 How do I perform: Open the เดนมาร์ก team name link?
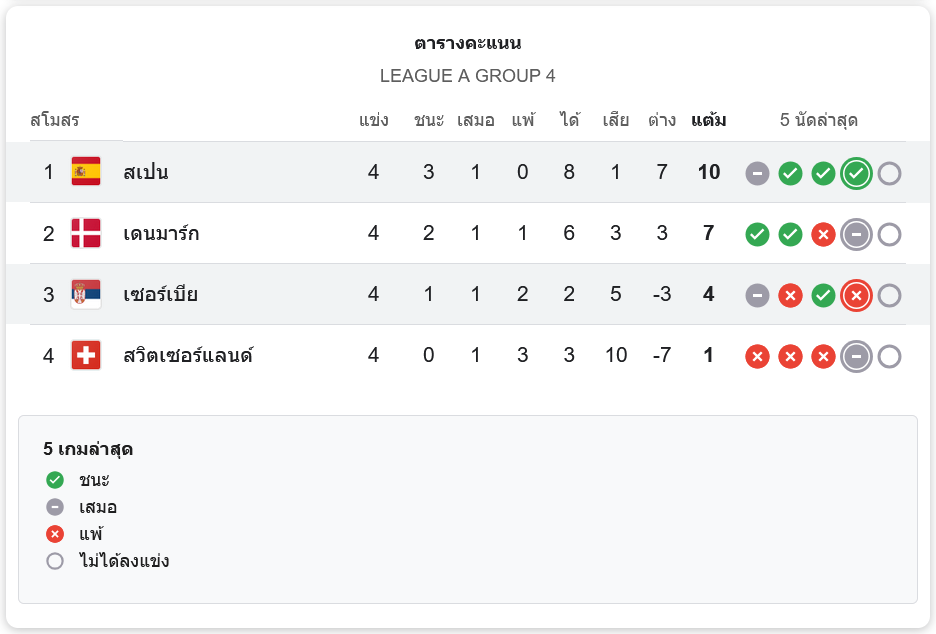161,233
